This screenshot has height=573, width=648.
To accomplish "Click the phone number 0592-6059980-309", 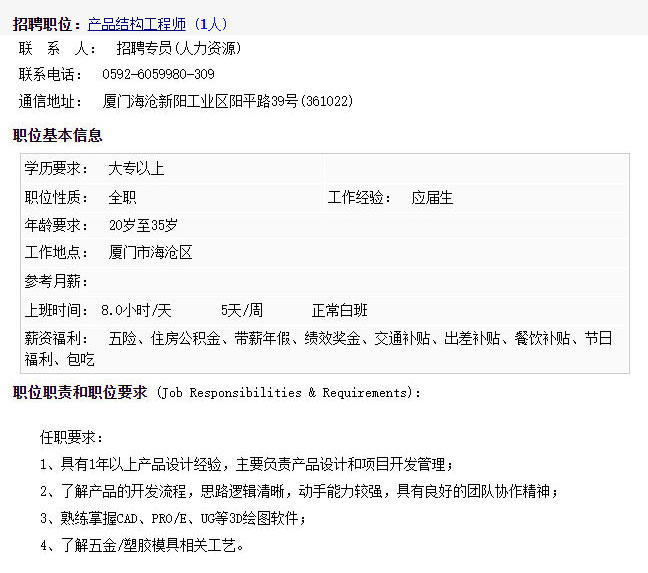I will tap(158, 74).
